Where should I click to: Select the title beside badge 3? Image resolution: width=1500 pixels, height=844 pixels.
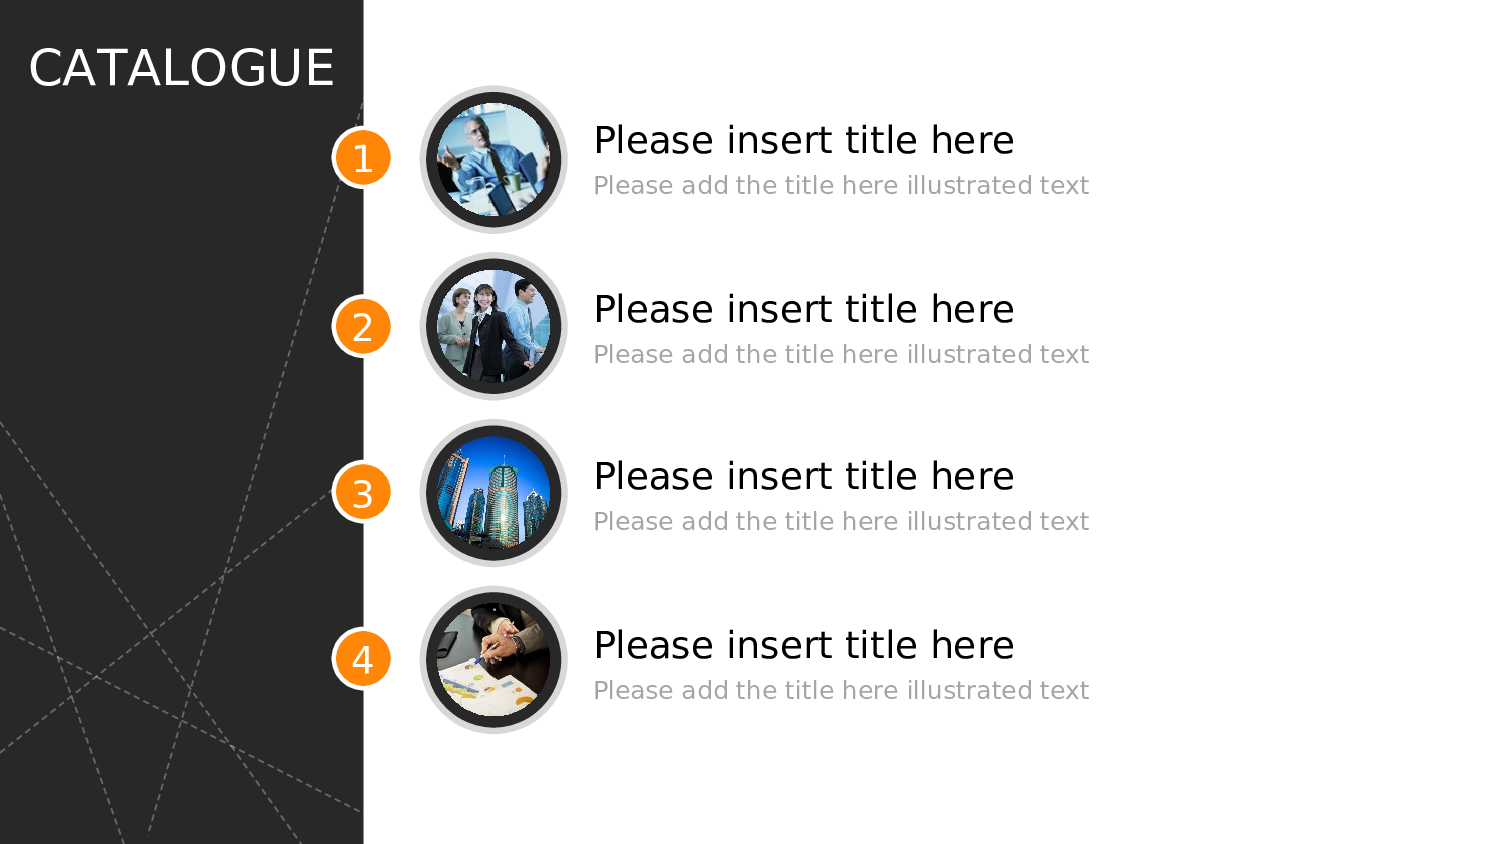click(803, 476)
